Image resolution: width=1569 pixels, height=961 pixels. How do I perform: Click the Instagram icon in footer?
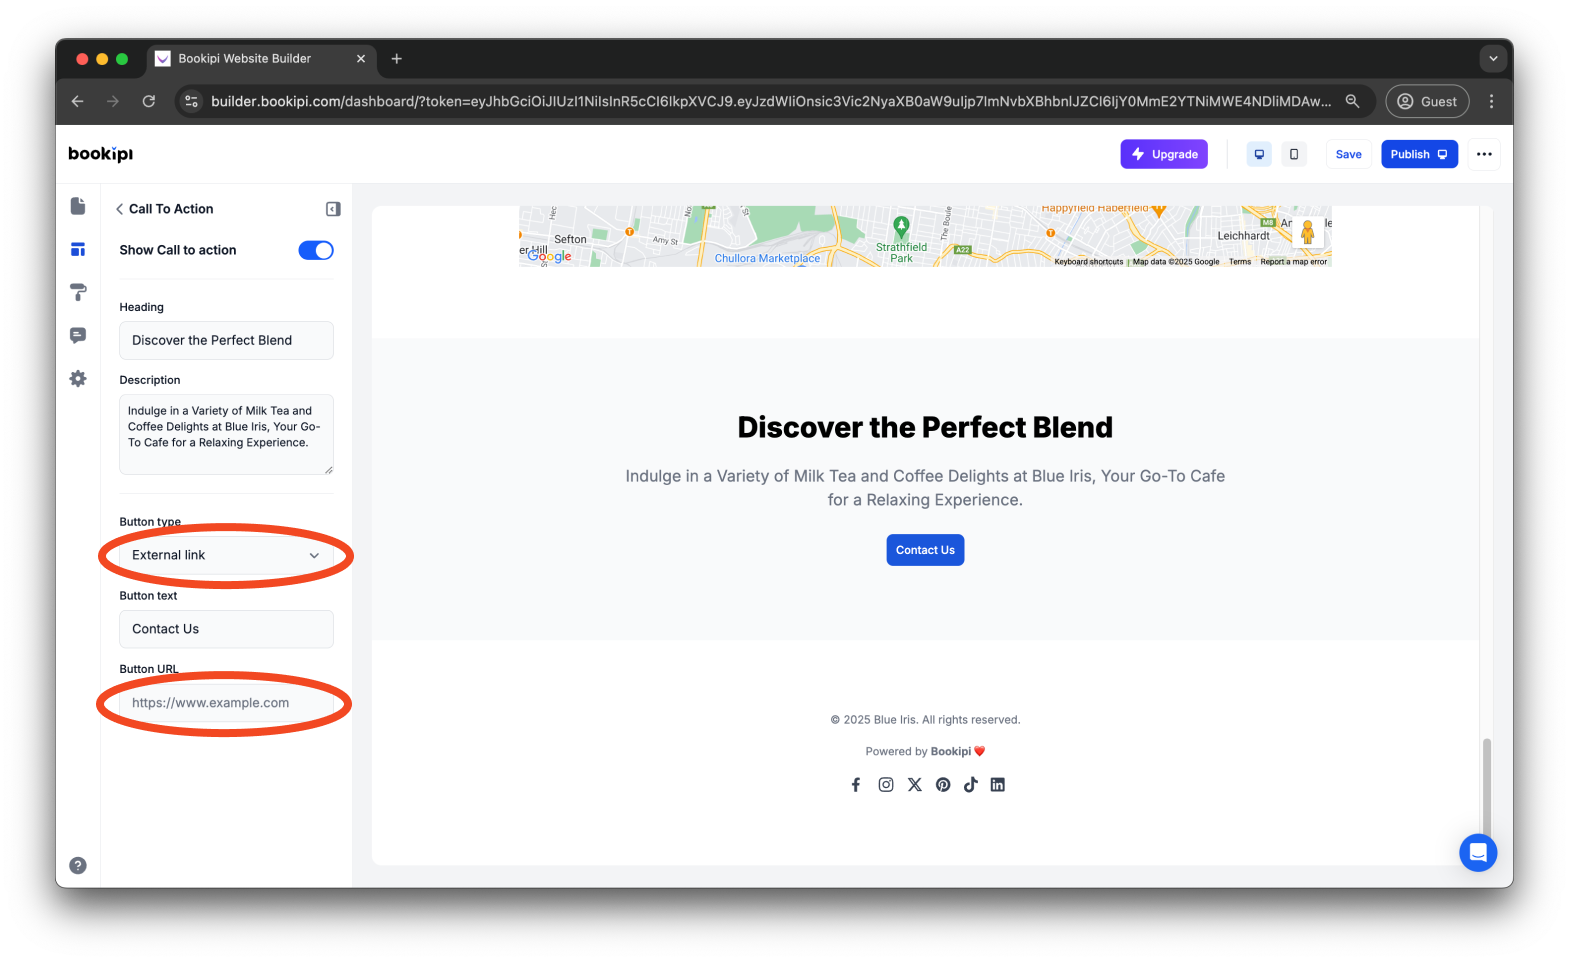click(x=886, y=785)
